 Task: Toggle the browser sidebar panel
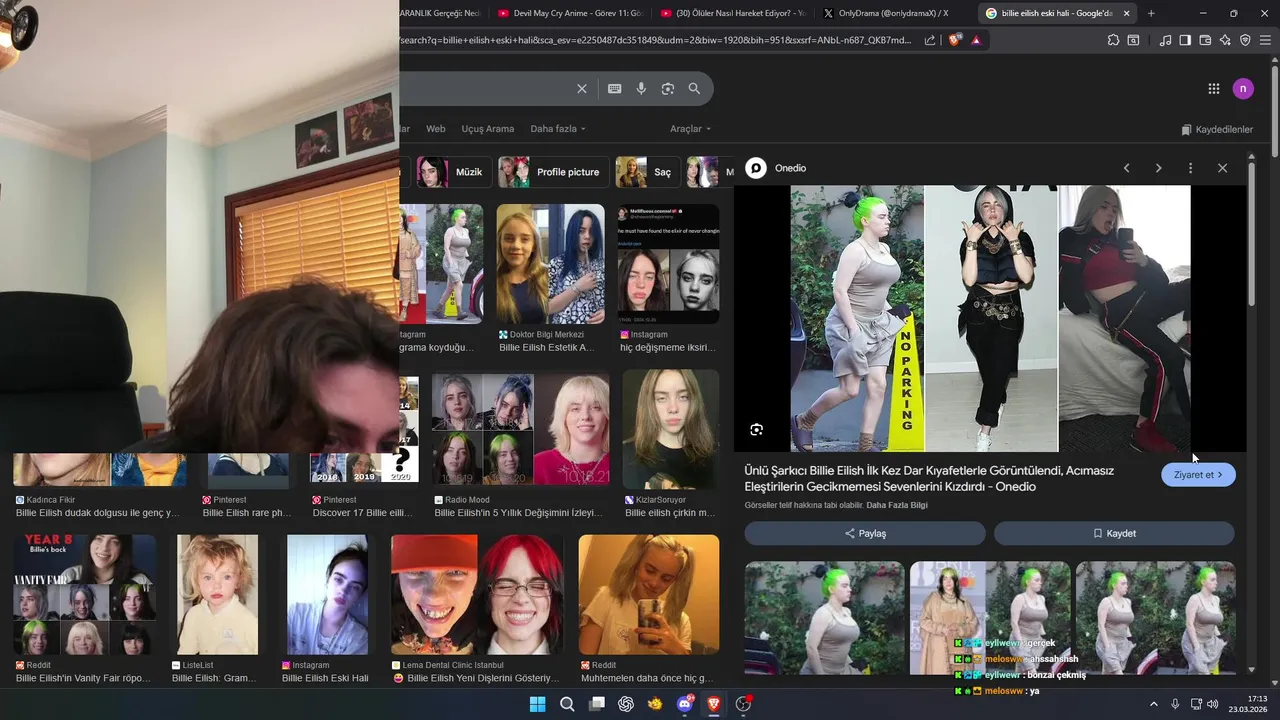coord(1185,40)
